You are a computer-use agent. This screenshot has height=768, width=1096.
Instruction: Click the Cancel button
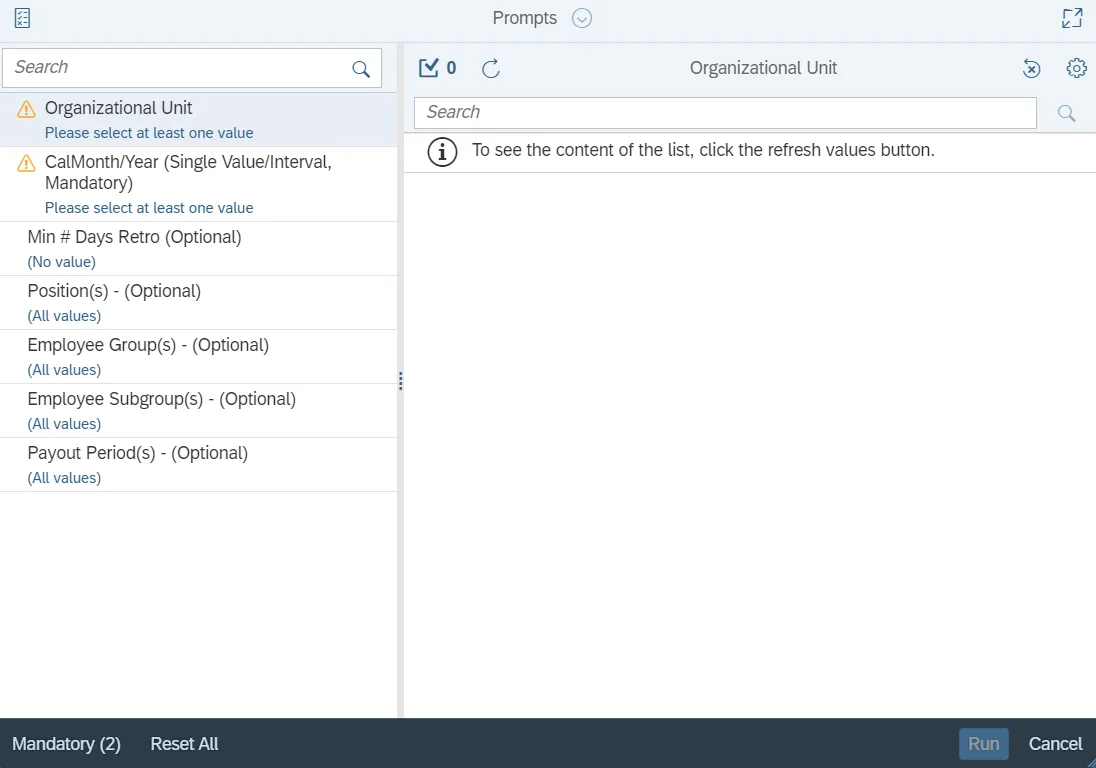pyautogui.click(x=1055, y=744)
